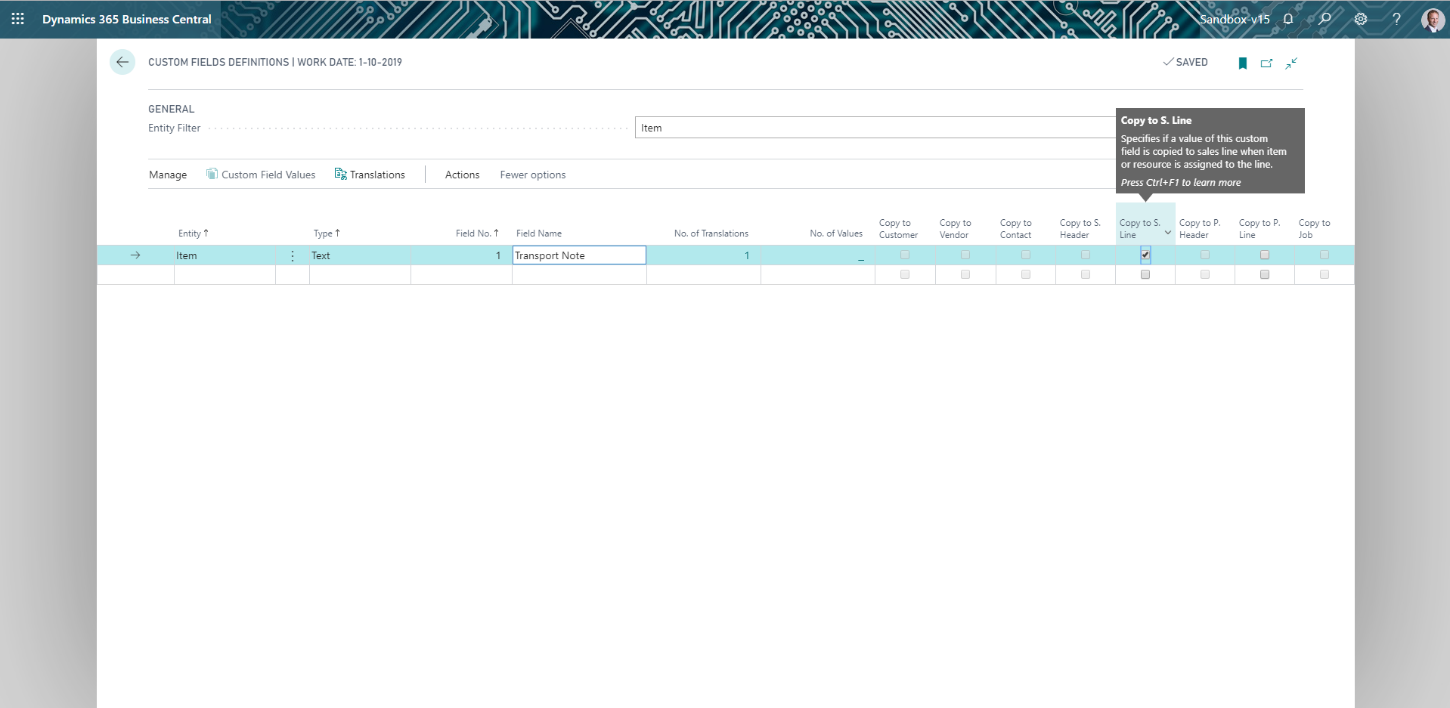Open page in new window icon
The image size is (1450, 708).
click(x=1267, y=63)
